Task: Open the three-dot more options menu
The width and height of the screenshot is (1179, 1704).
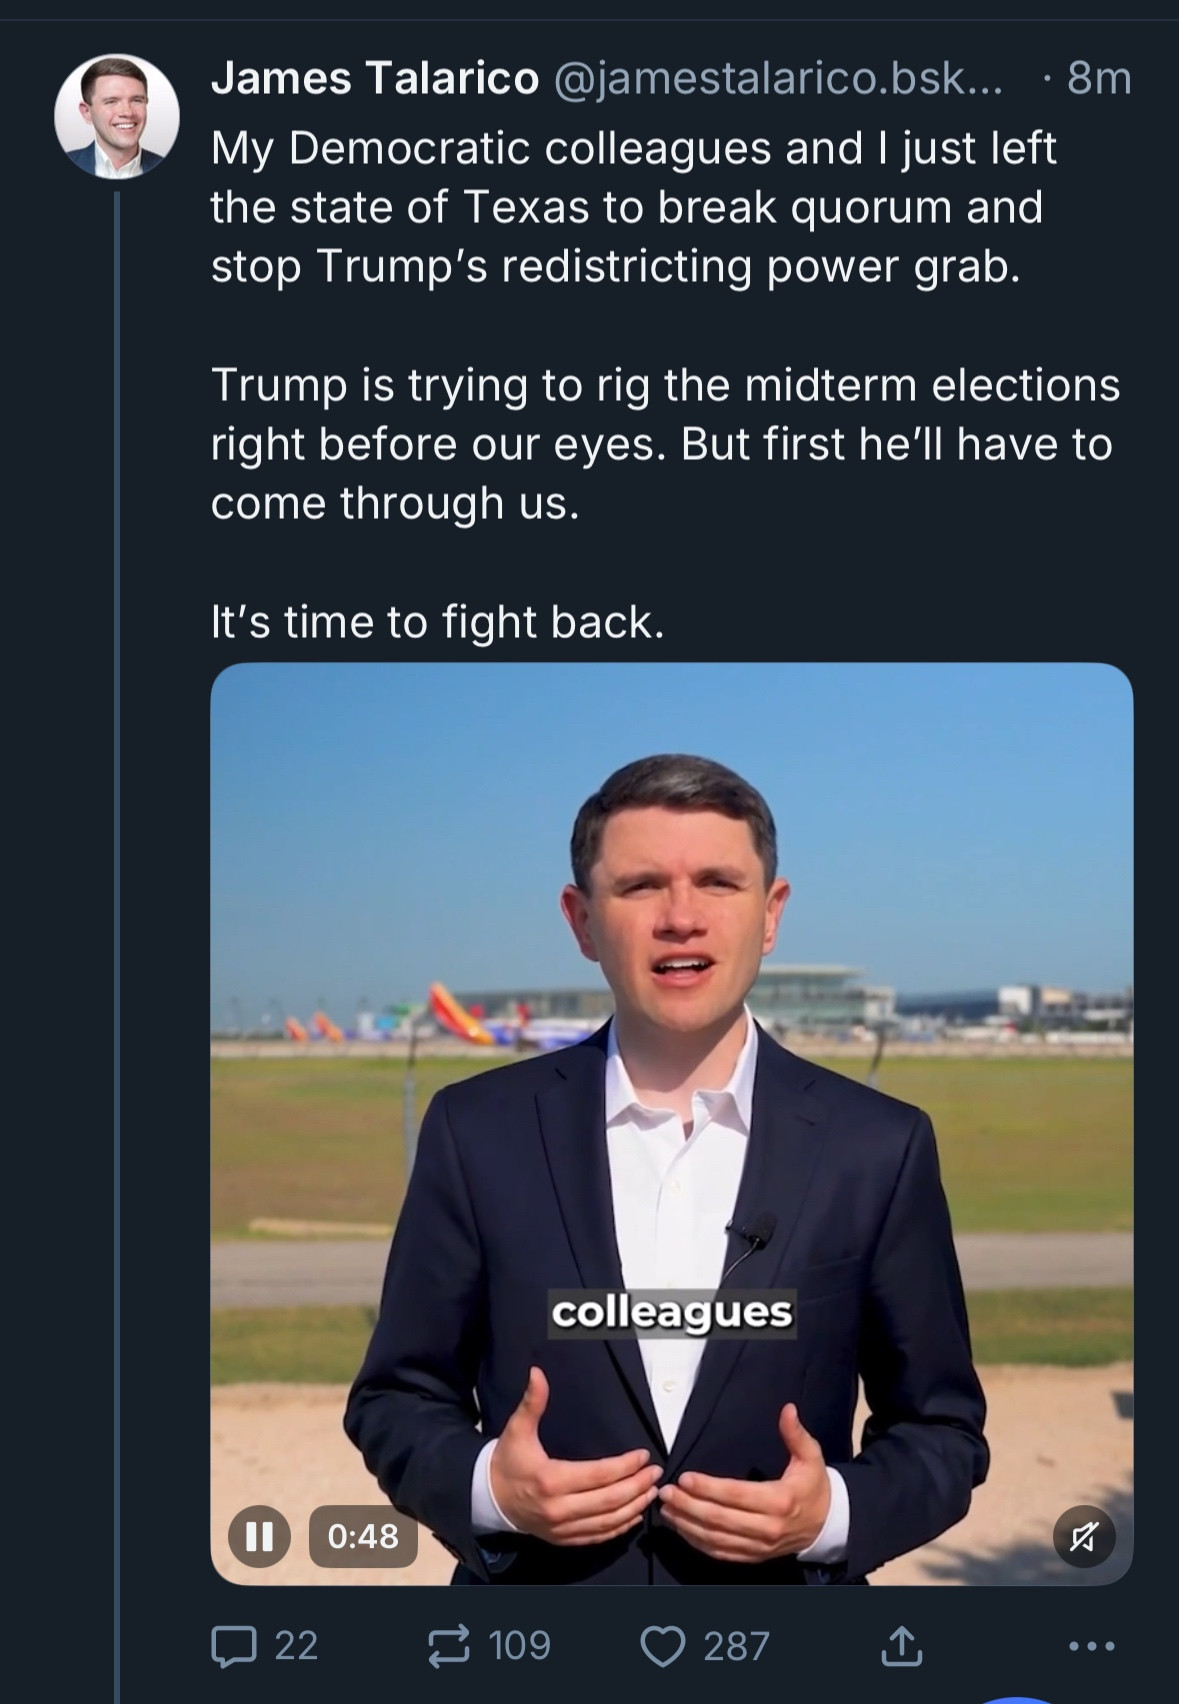Action: (x=1091, y=1645)
